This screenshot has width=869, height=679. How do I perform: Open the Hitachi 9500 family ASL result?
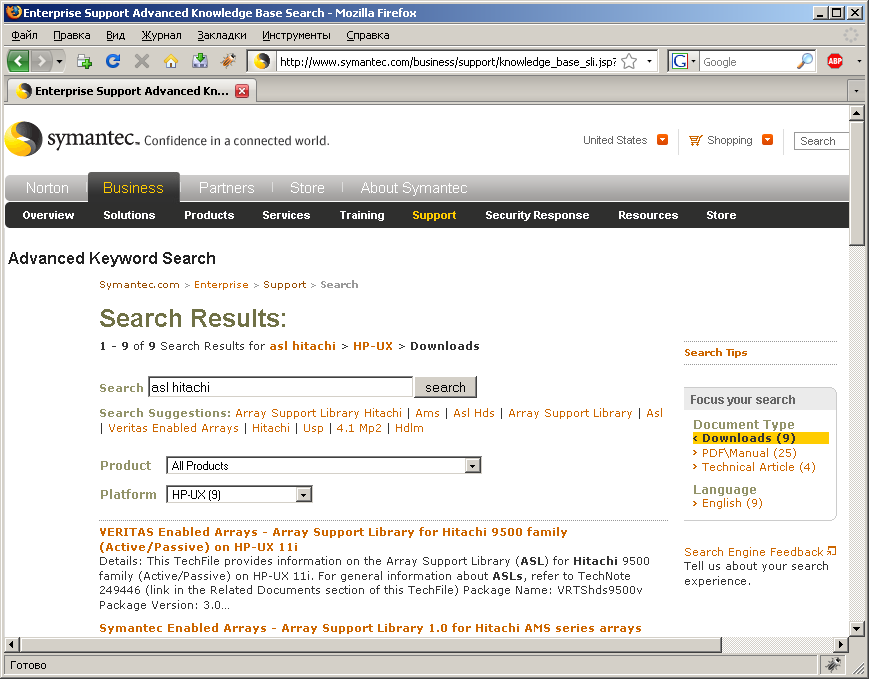click(333, 539)
